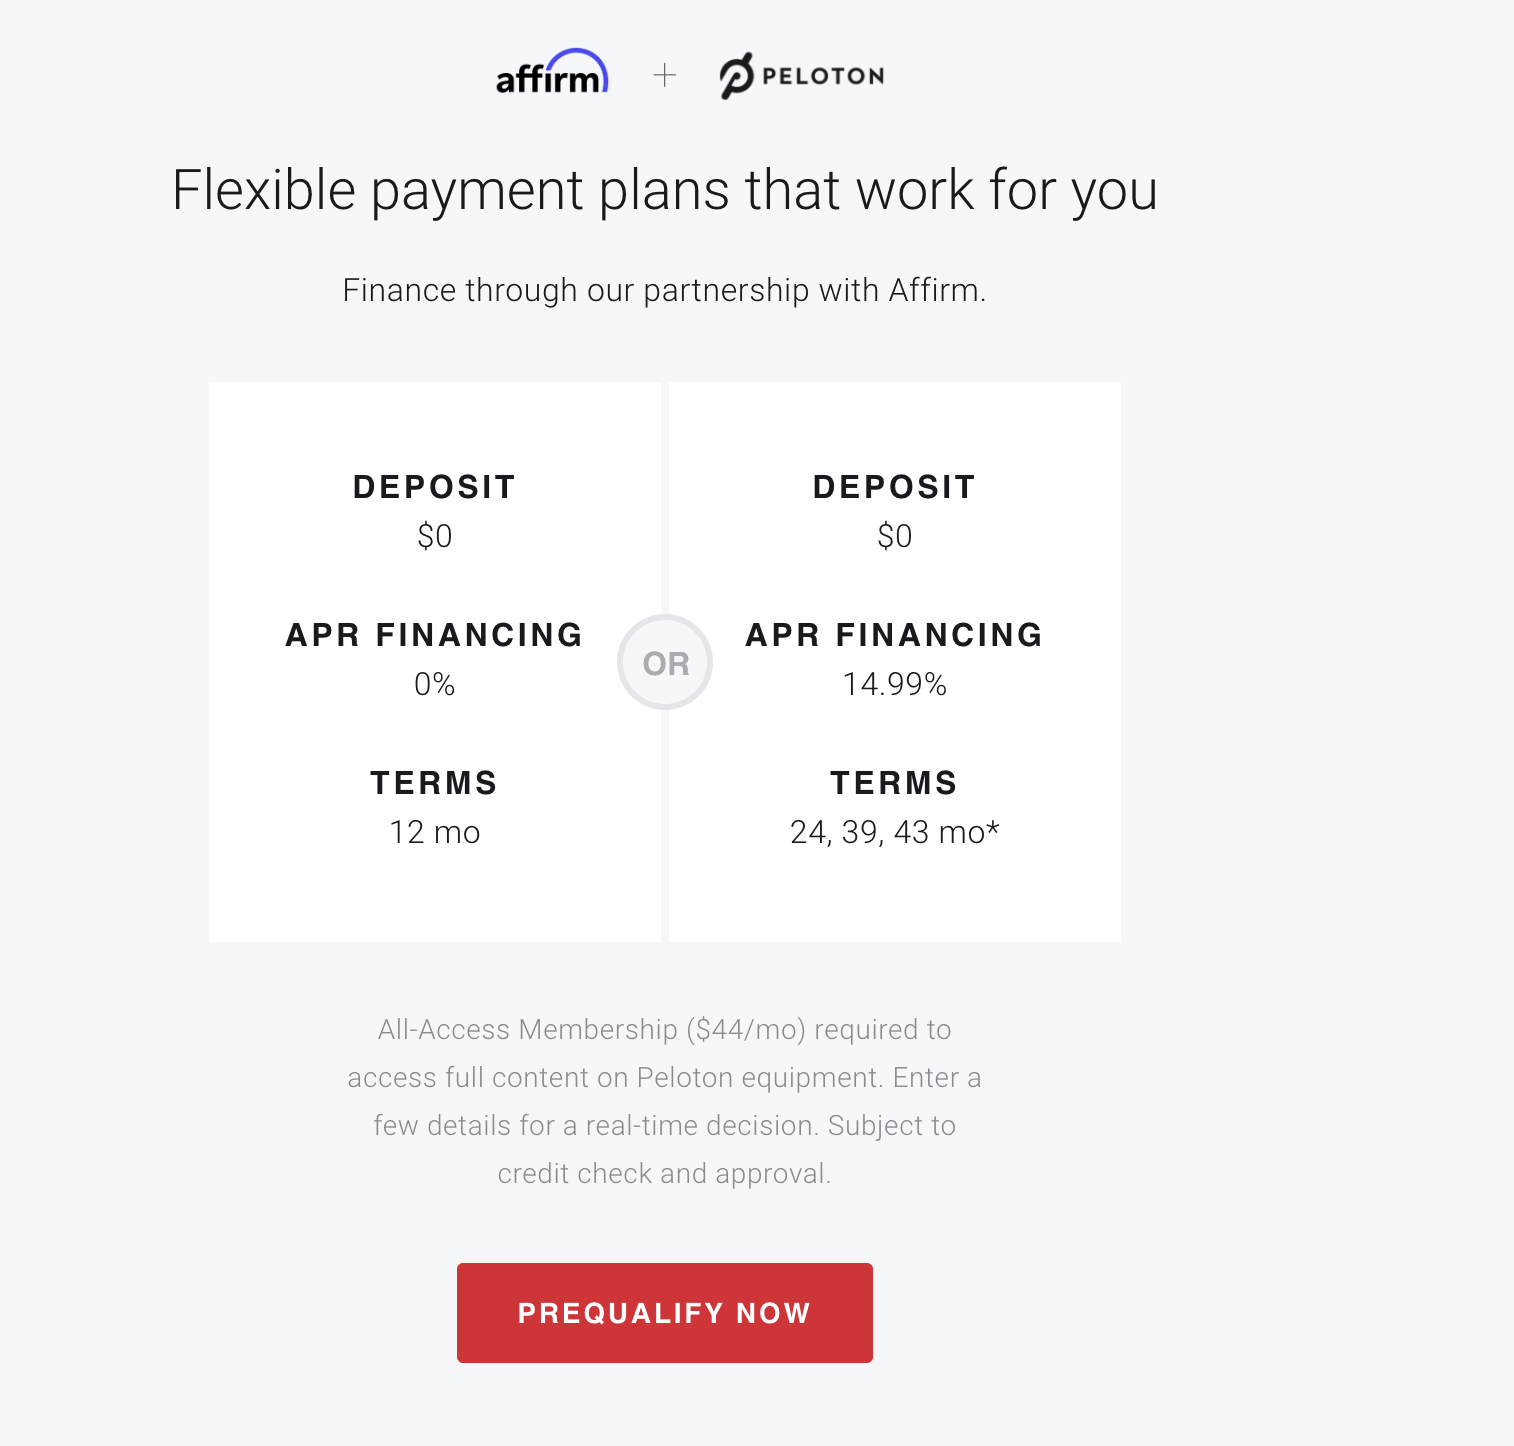Viewport: 1514px width, 1446px height.
Task: Click the 0% APR value
Action: click(435, 684)
